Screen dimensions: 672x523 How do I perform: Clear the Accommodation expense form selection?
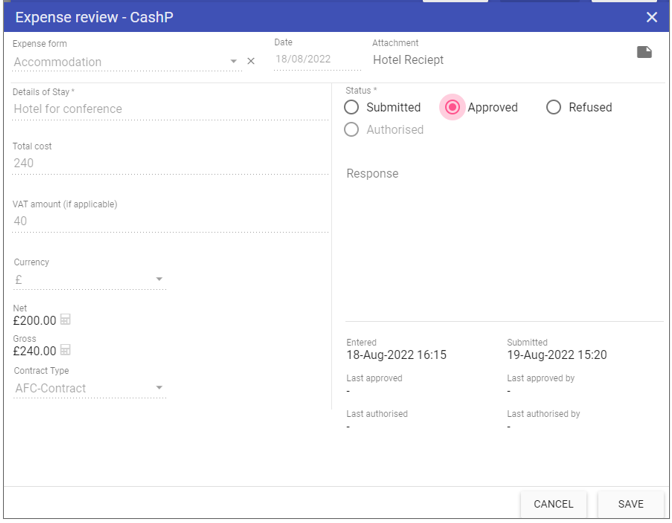(251, 62)
